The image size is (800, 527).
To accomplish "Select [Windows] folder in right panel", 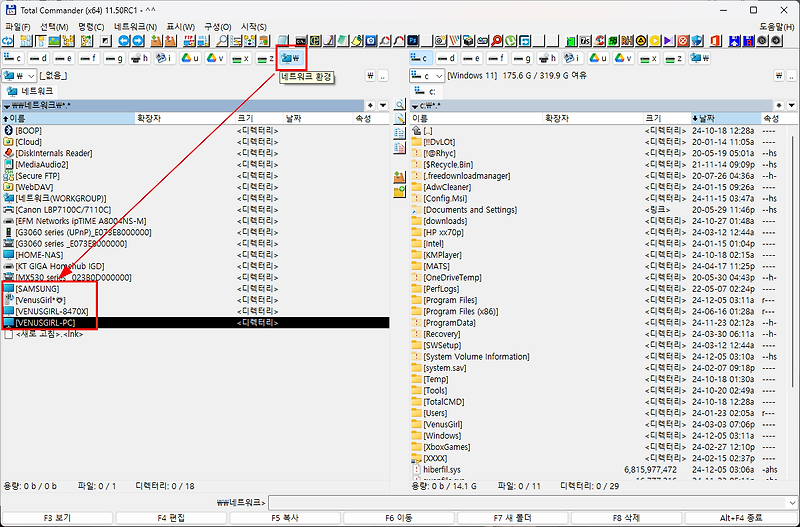I will tap(601, 436).
